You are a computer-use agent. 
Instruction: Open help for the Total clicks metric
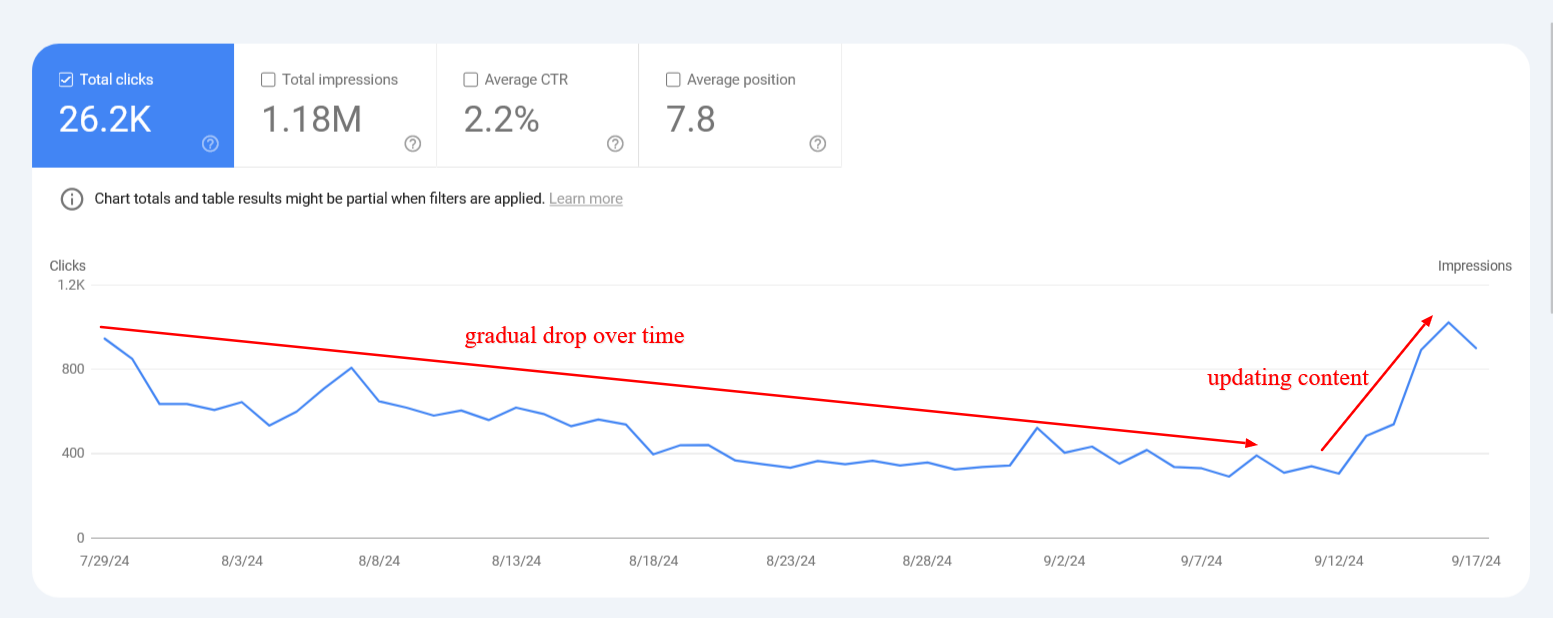point(210,144)
